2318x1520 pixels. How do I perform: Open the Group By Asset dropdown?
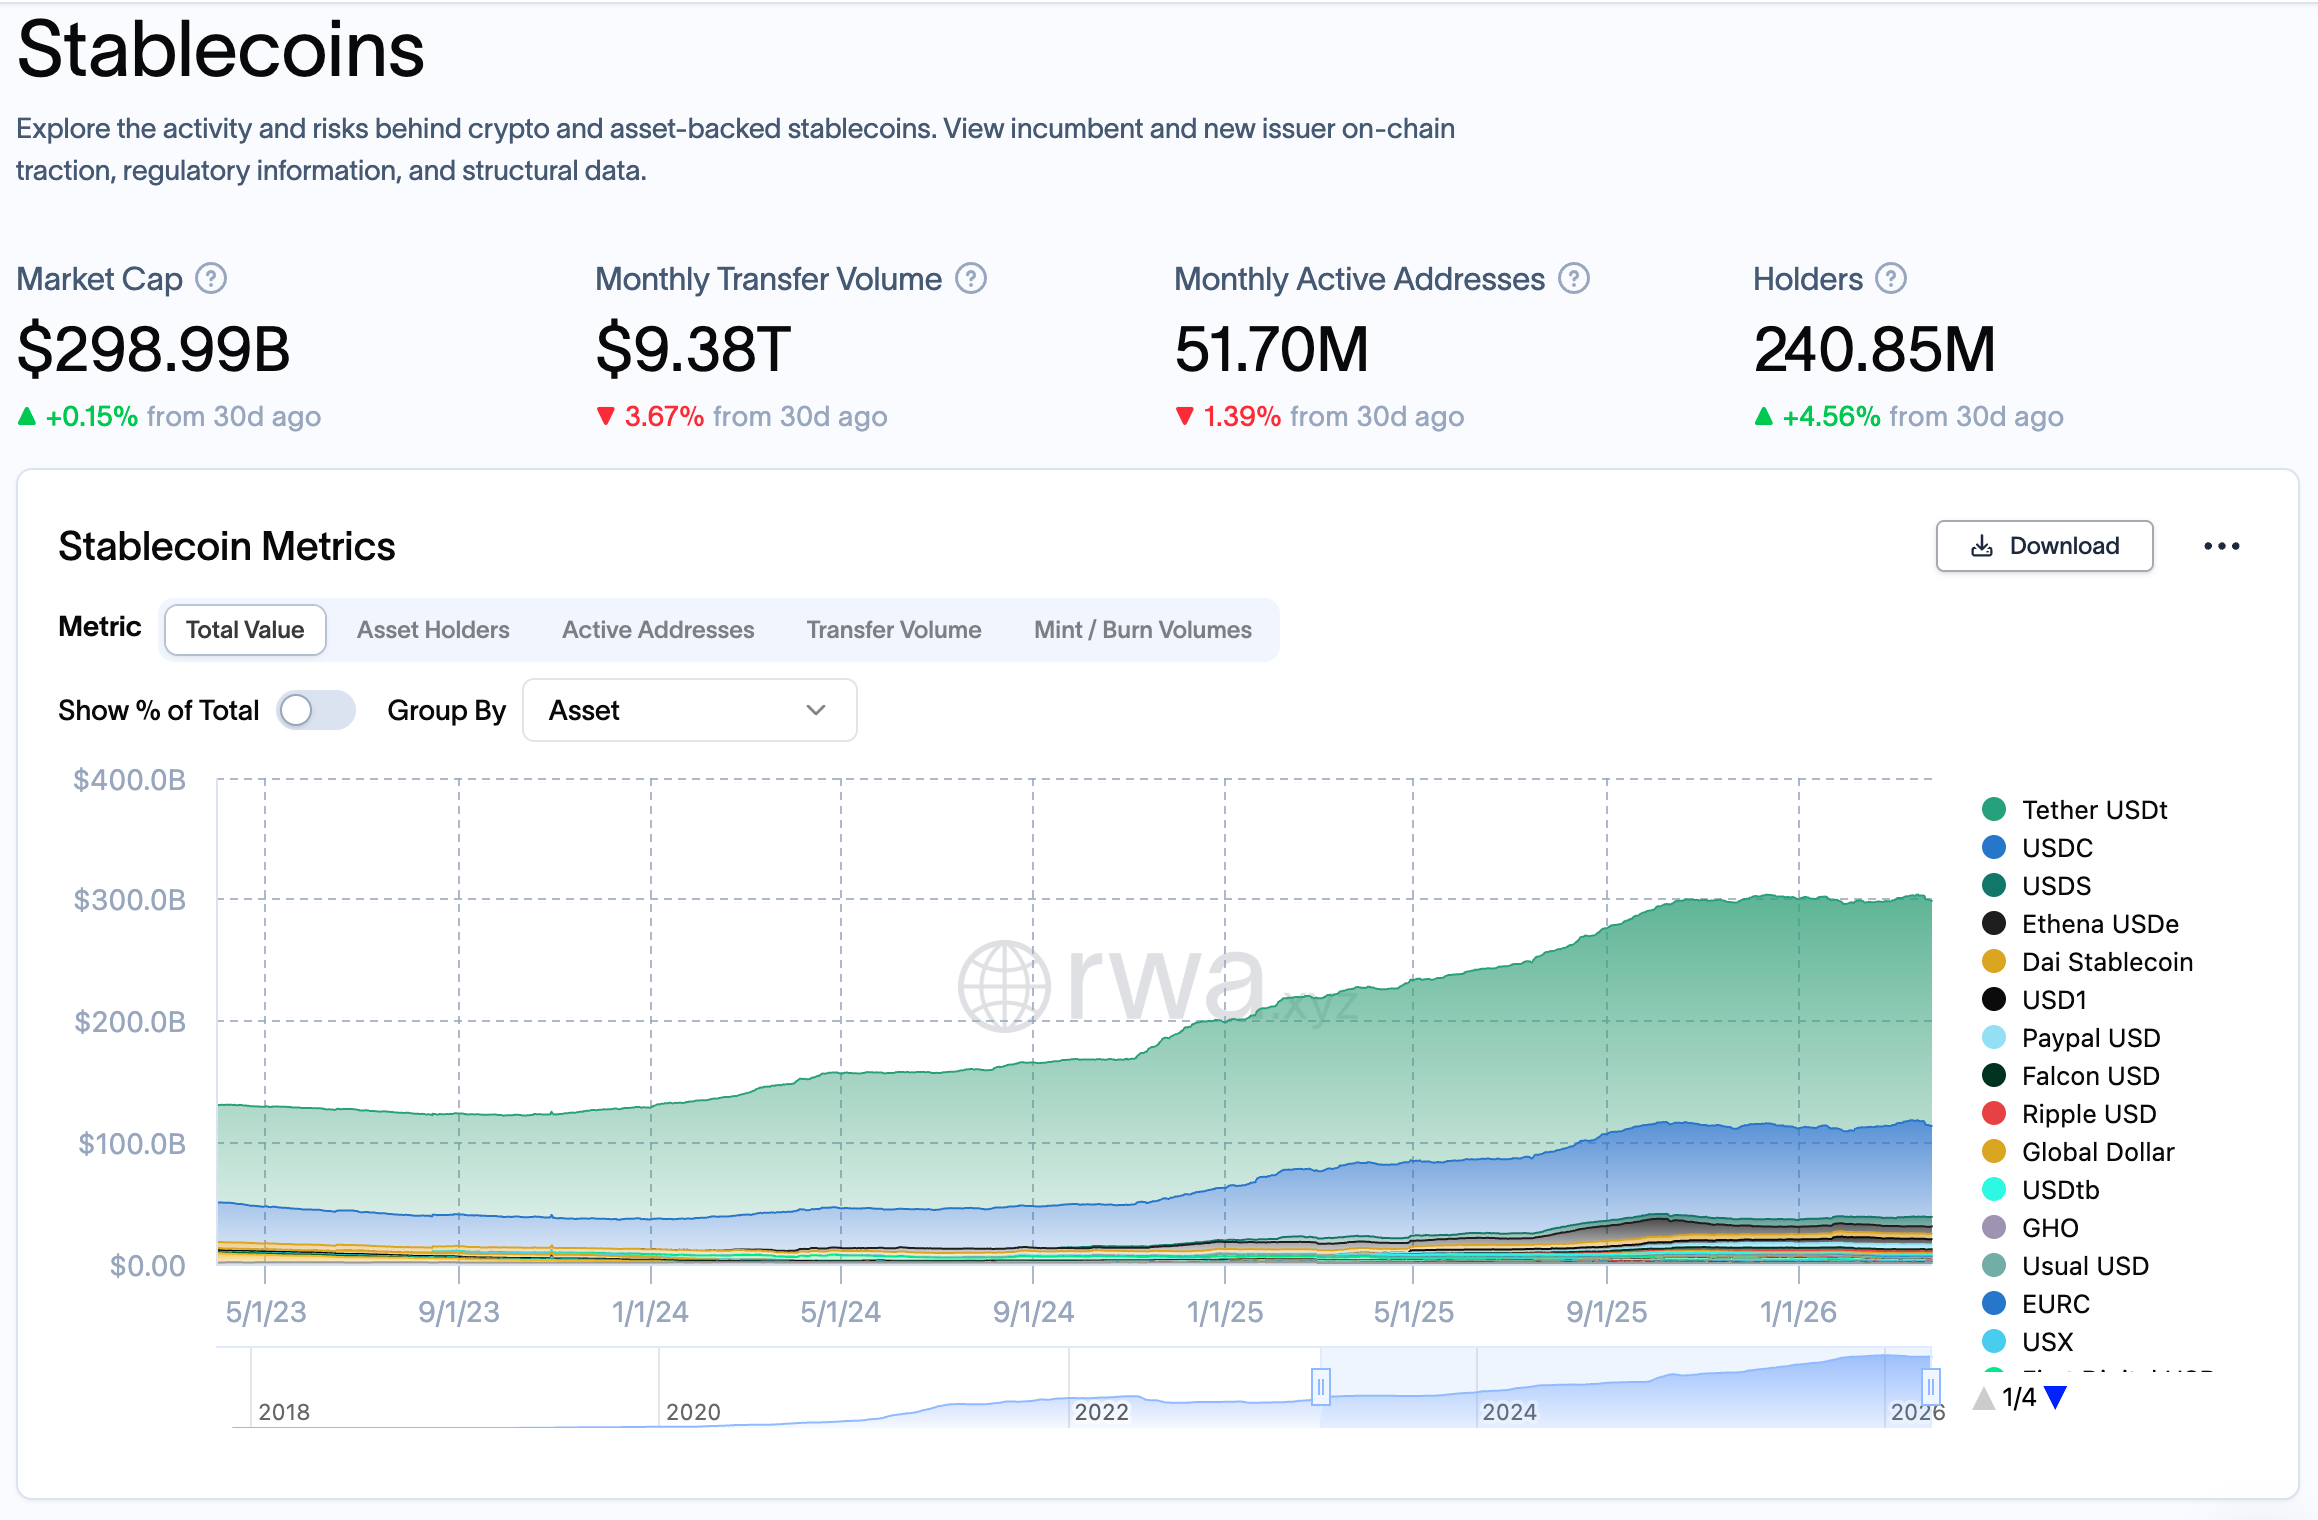[688, 711]
